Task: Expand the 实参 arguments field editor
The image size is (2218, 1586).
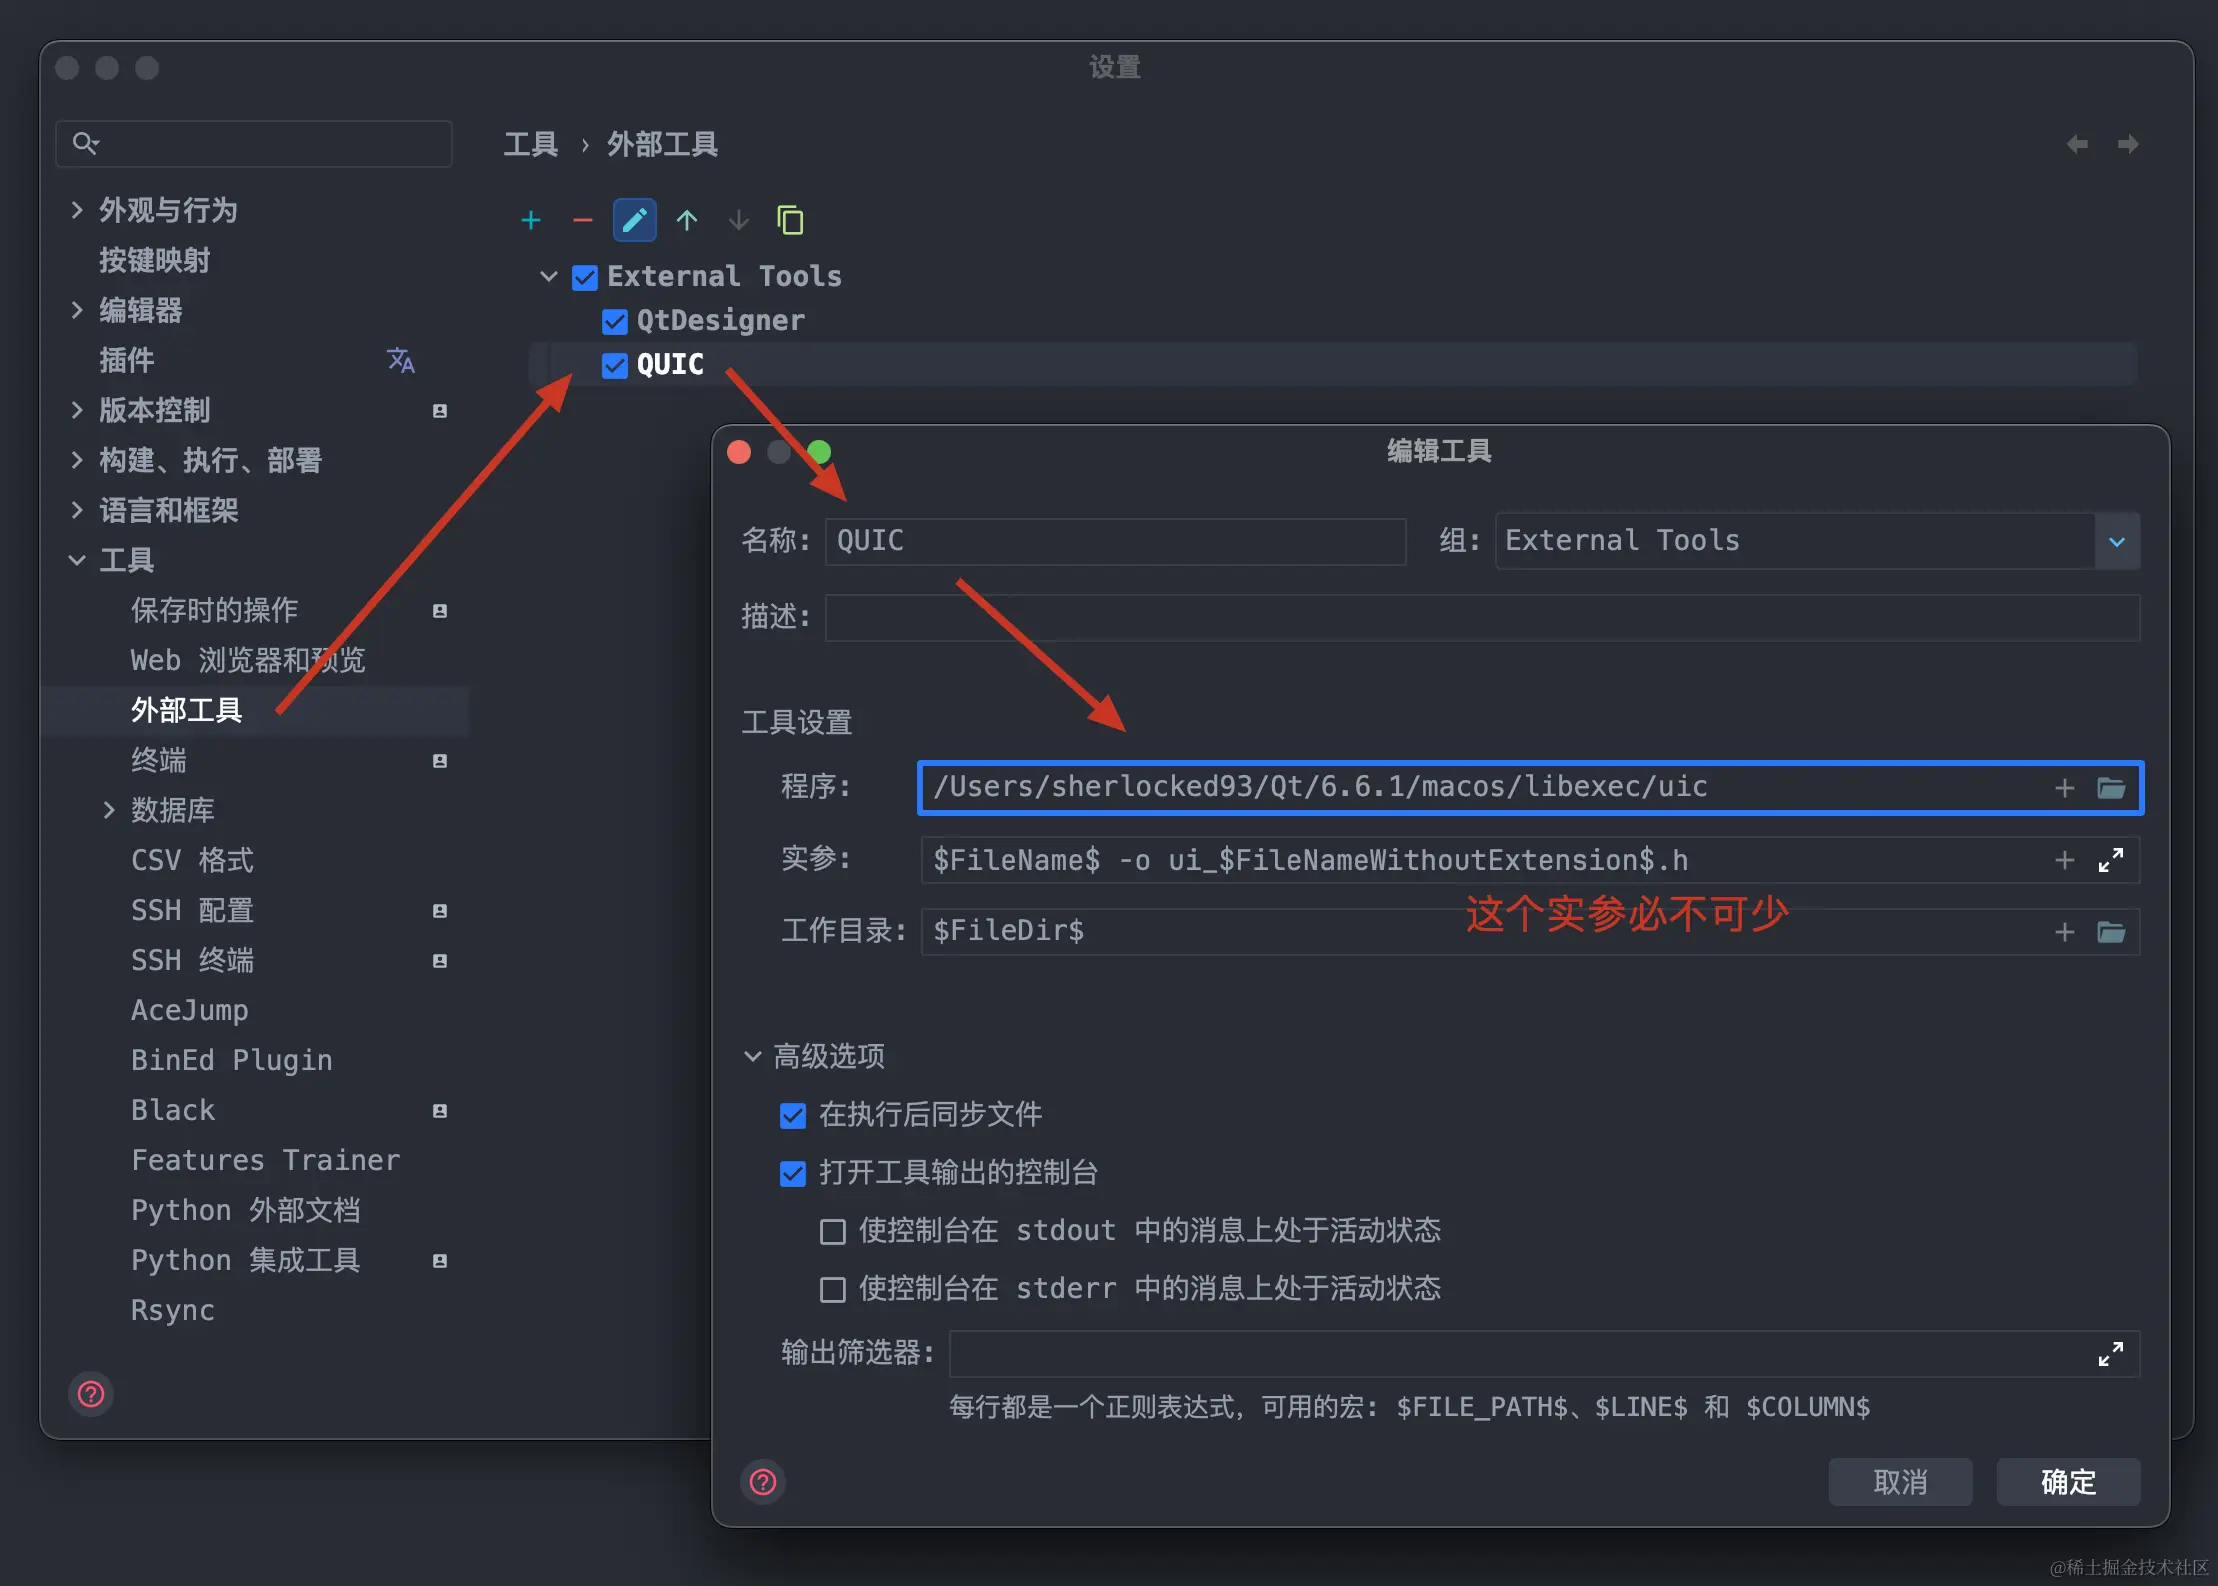Action: 2110,860
